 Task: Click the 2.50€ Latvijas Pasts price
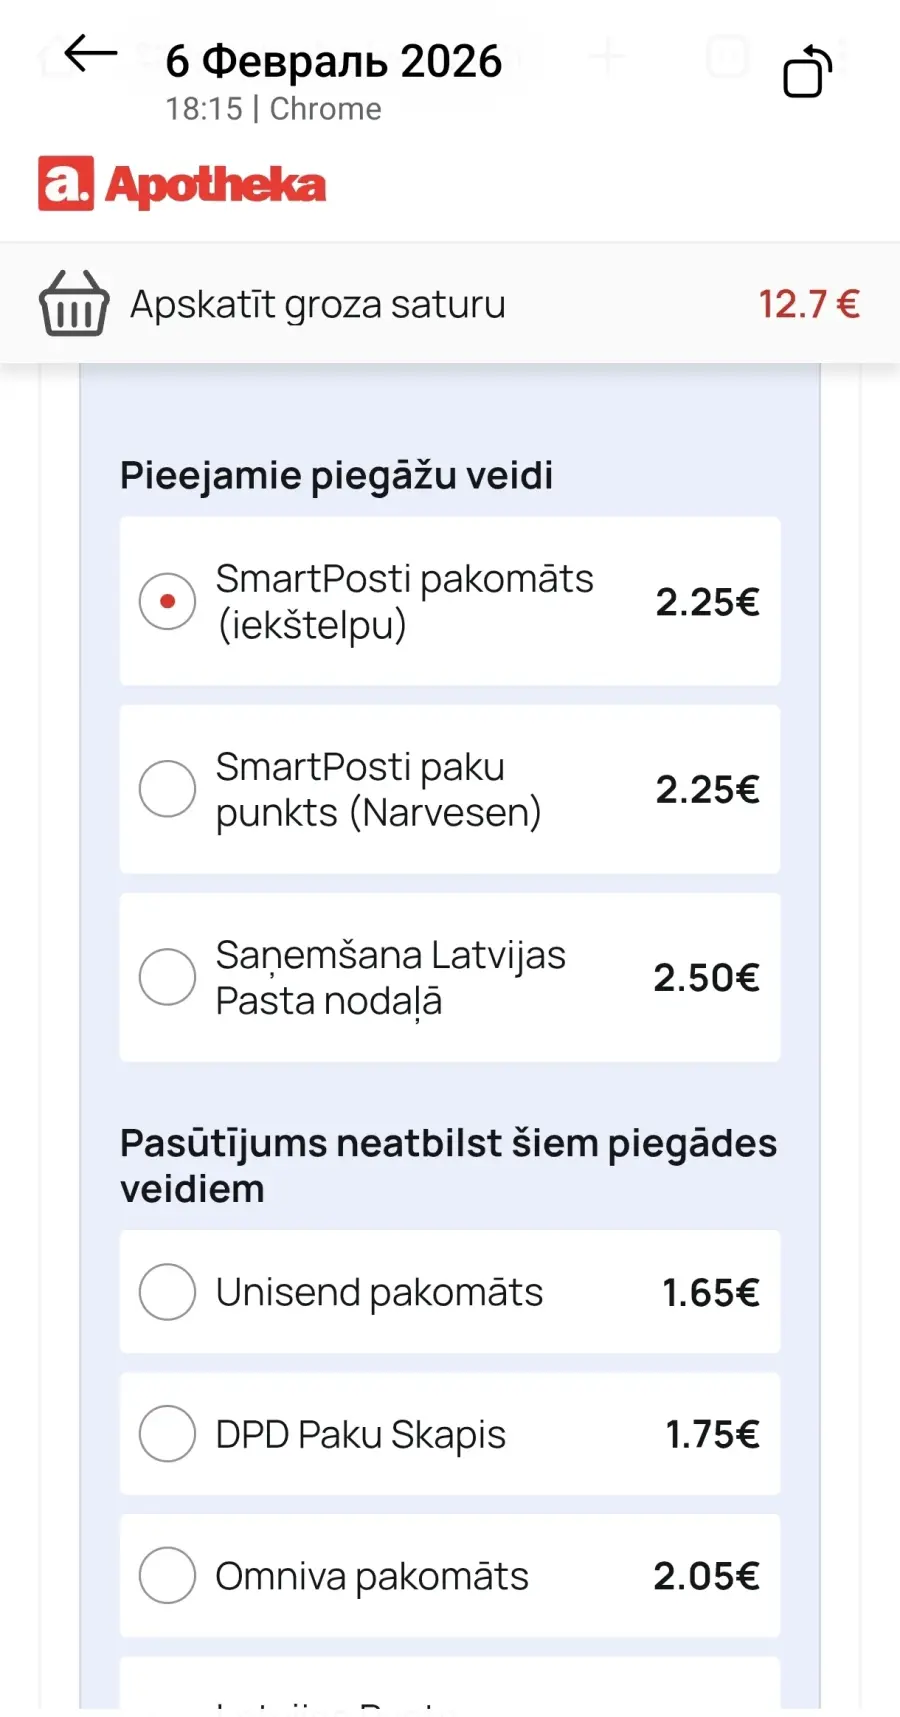[706, 977]
